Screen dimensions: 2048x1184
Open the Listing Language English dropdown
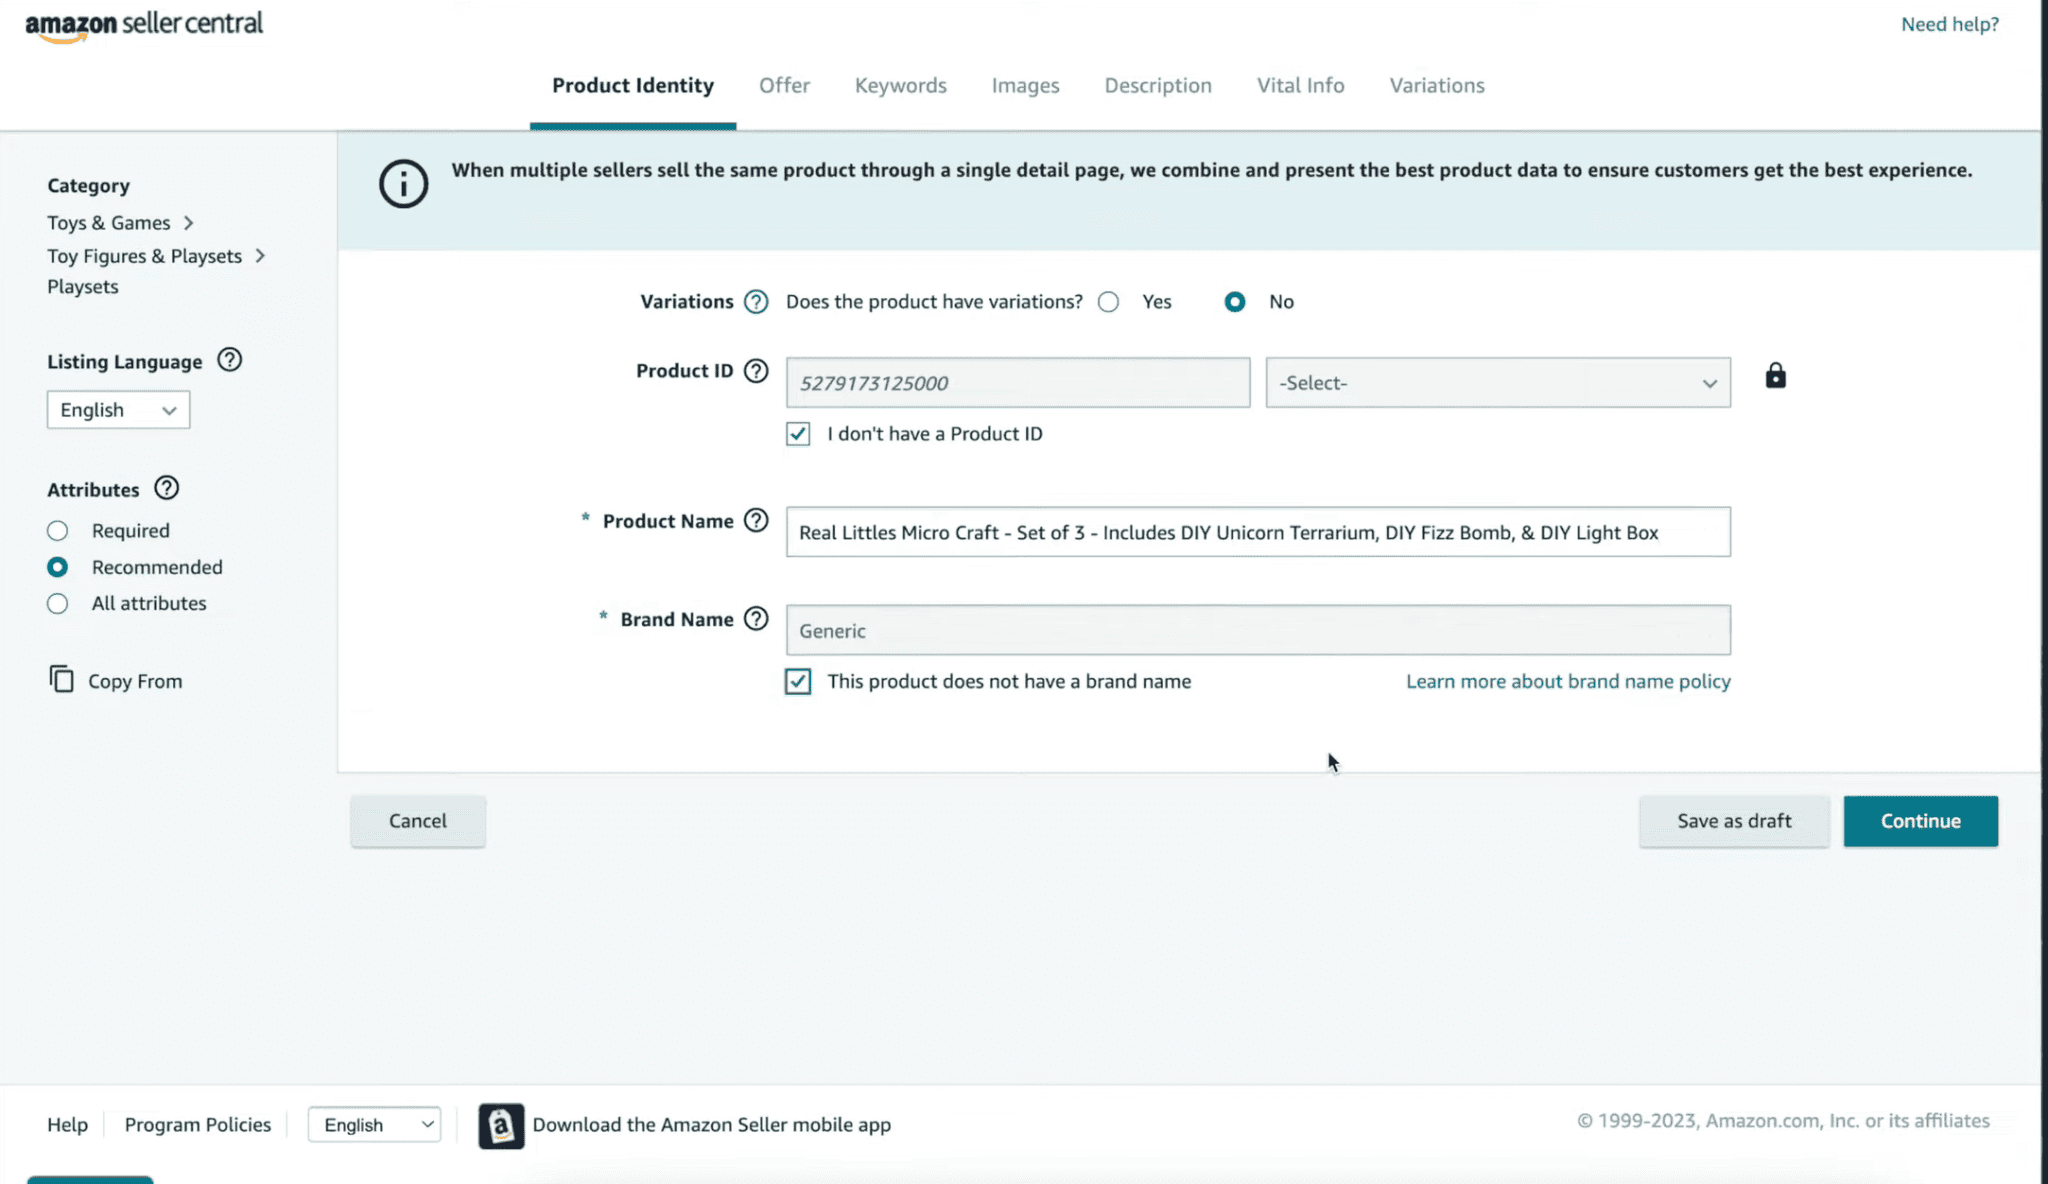[x=118, y=409]
